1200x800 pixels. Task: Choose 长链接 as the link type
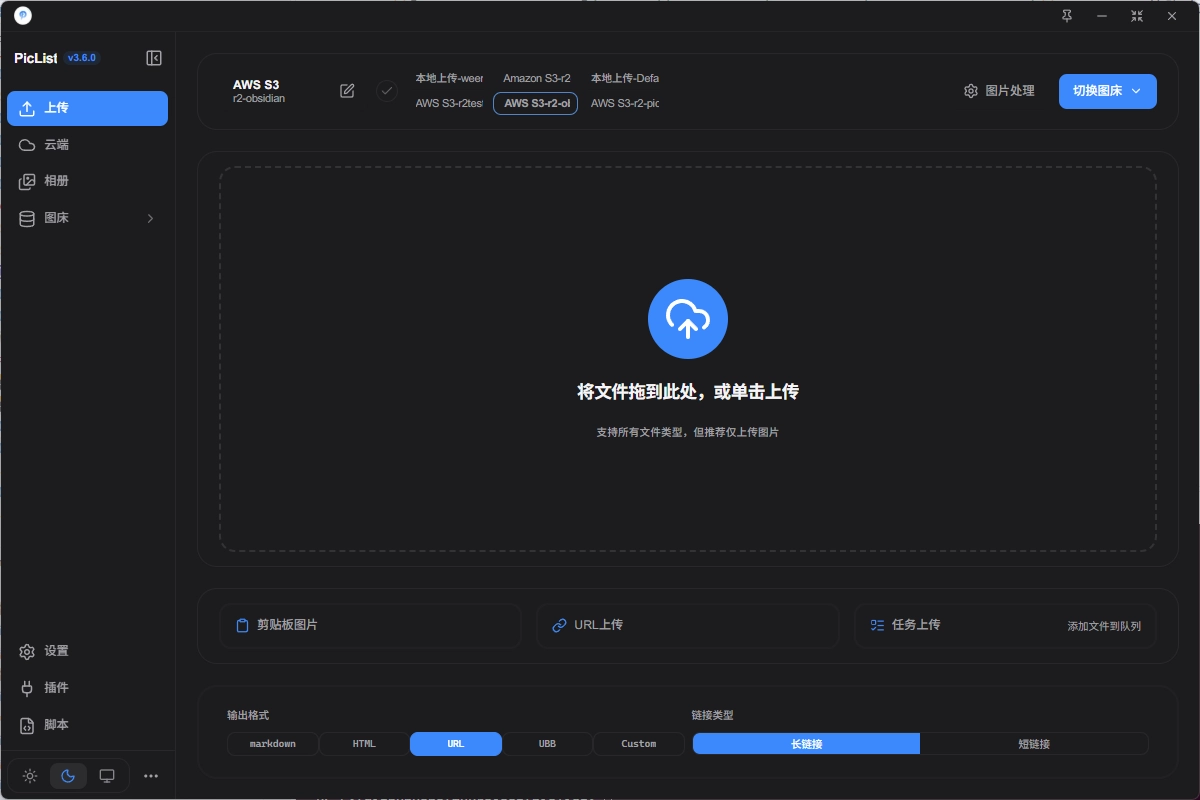806,744
